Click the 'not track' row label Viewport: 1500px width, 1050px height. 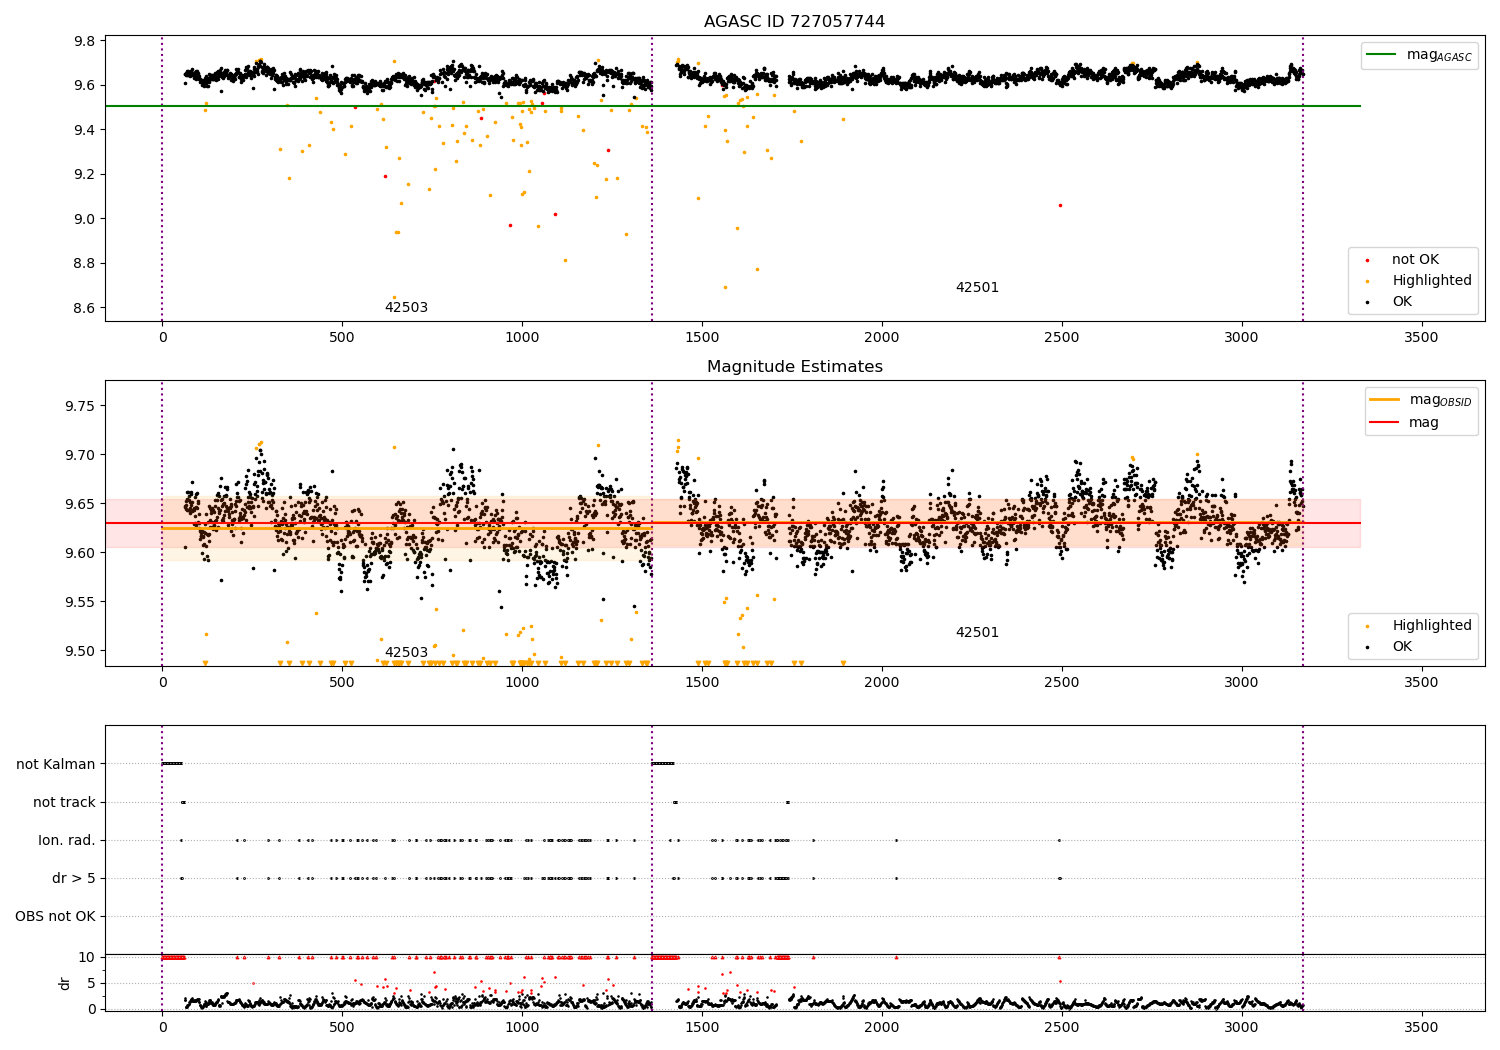tap(64, 803)
